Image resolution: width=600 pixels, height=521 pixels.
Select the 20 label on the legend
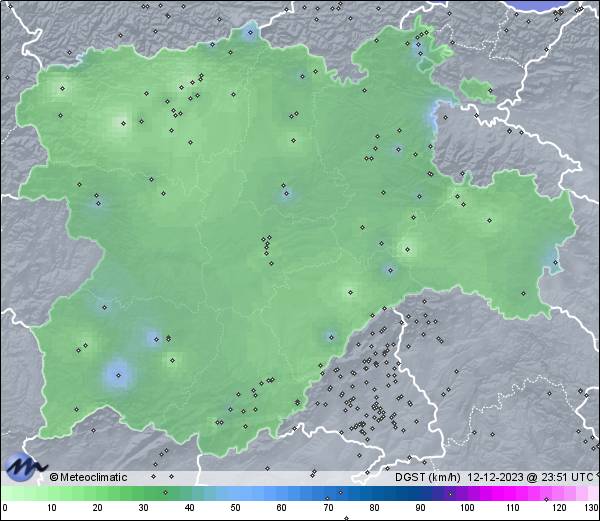click(x=98, y=508)
